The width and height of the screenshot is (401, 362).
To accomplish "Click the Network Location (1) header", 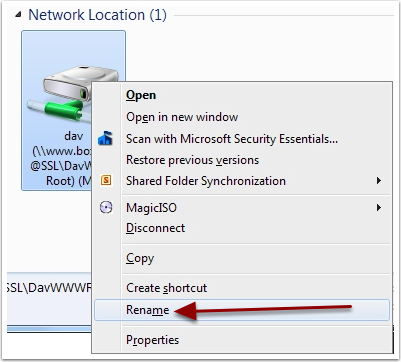I will tap(97, 15).
